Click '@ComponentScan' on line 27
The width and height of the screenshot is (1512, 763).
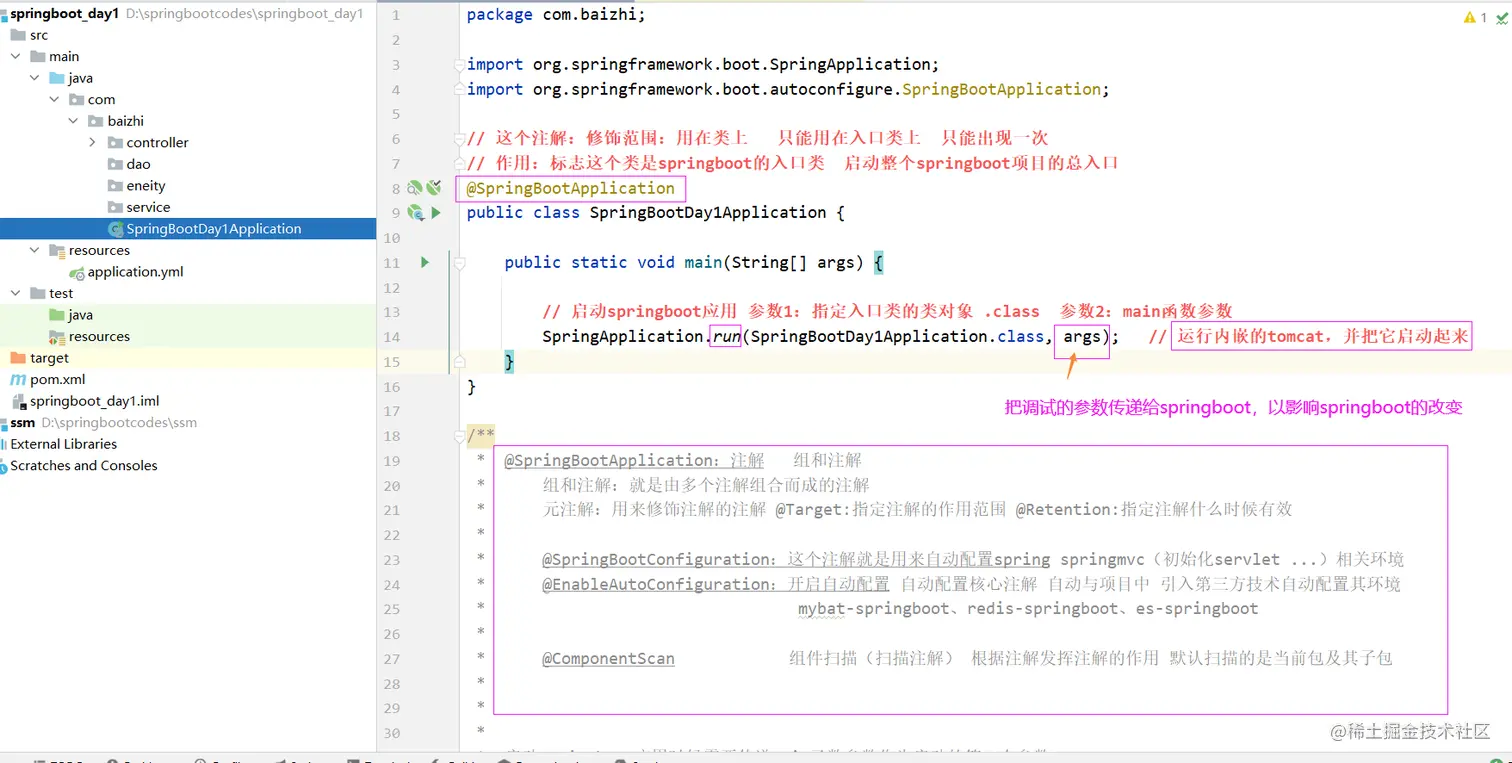coord(609,659)
